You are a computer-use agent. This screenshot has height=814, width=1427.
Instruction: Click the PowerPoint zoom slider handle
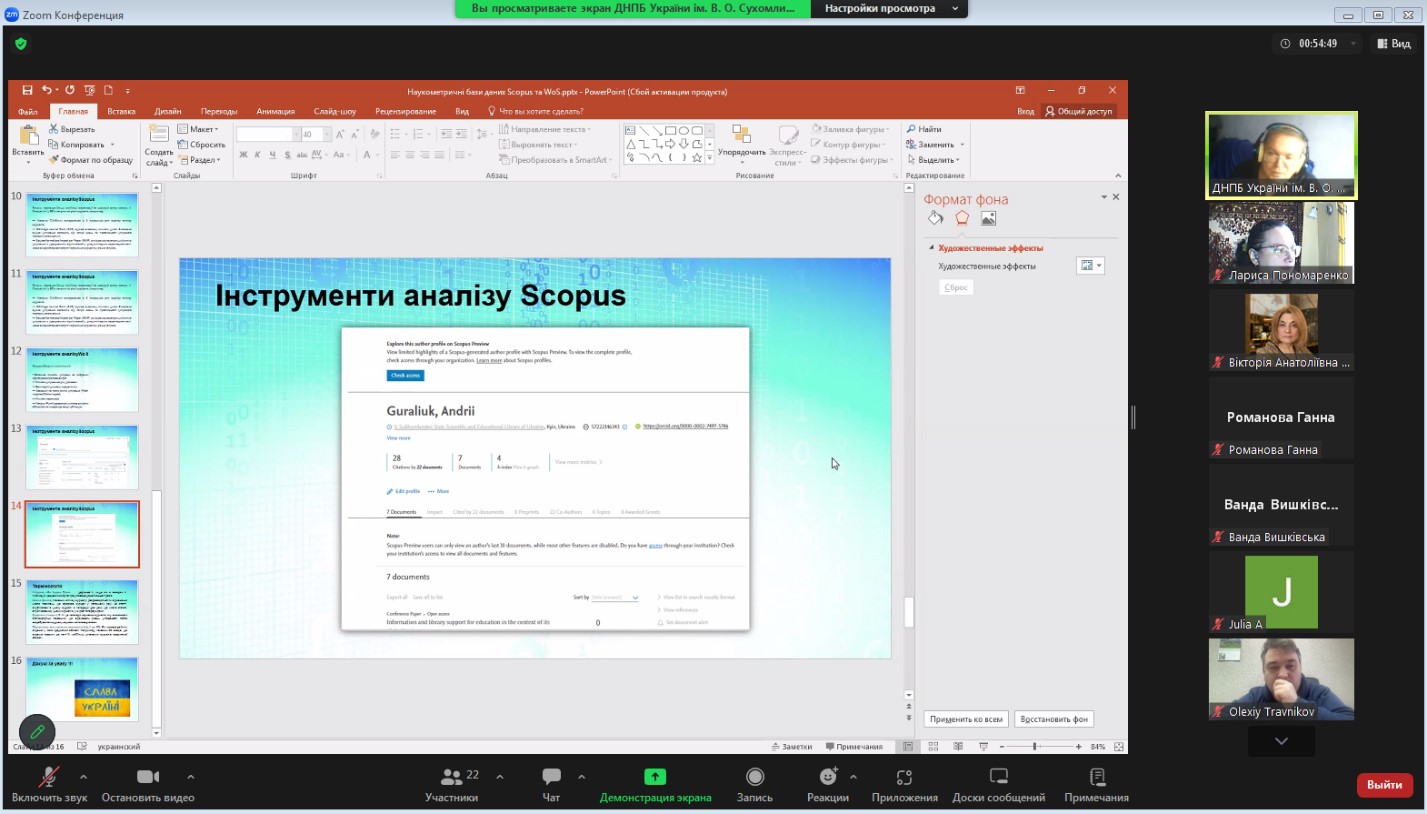click(1034, 747)
